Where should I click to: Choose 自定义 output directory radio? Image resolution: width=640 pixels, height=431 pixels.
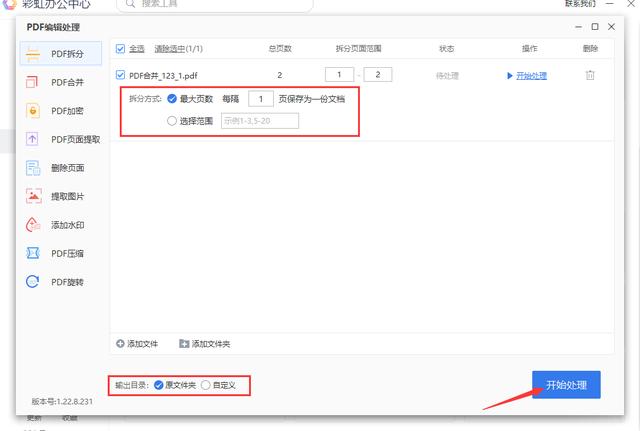tap(206, 385)
